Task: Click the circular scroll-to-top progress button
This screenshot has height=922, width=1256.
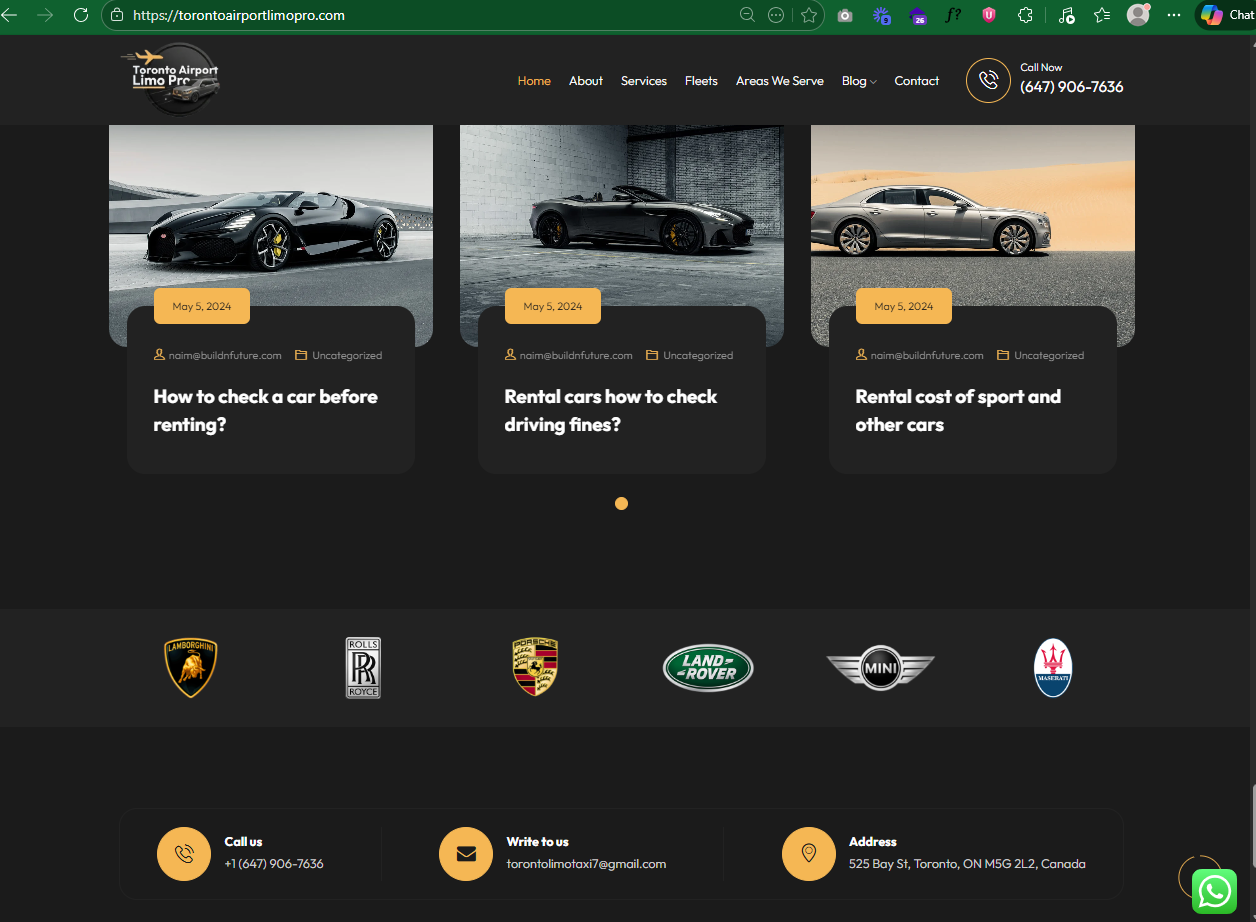Action: pyautogui.click(x=1200, y=877)
